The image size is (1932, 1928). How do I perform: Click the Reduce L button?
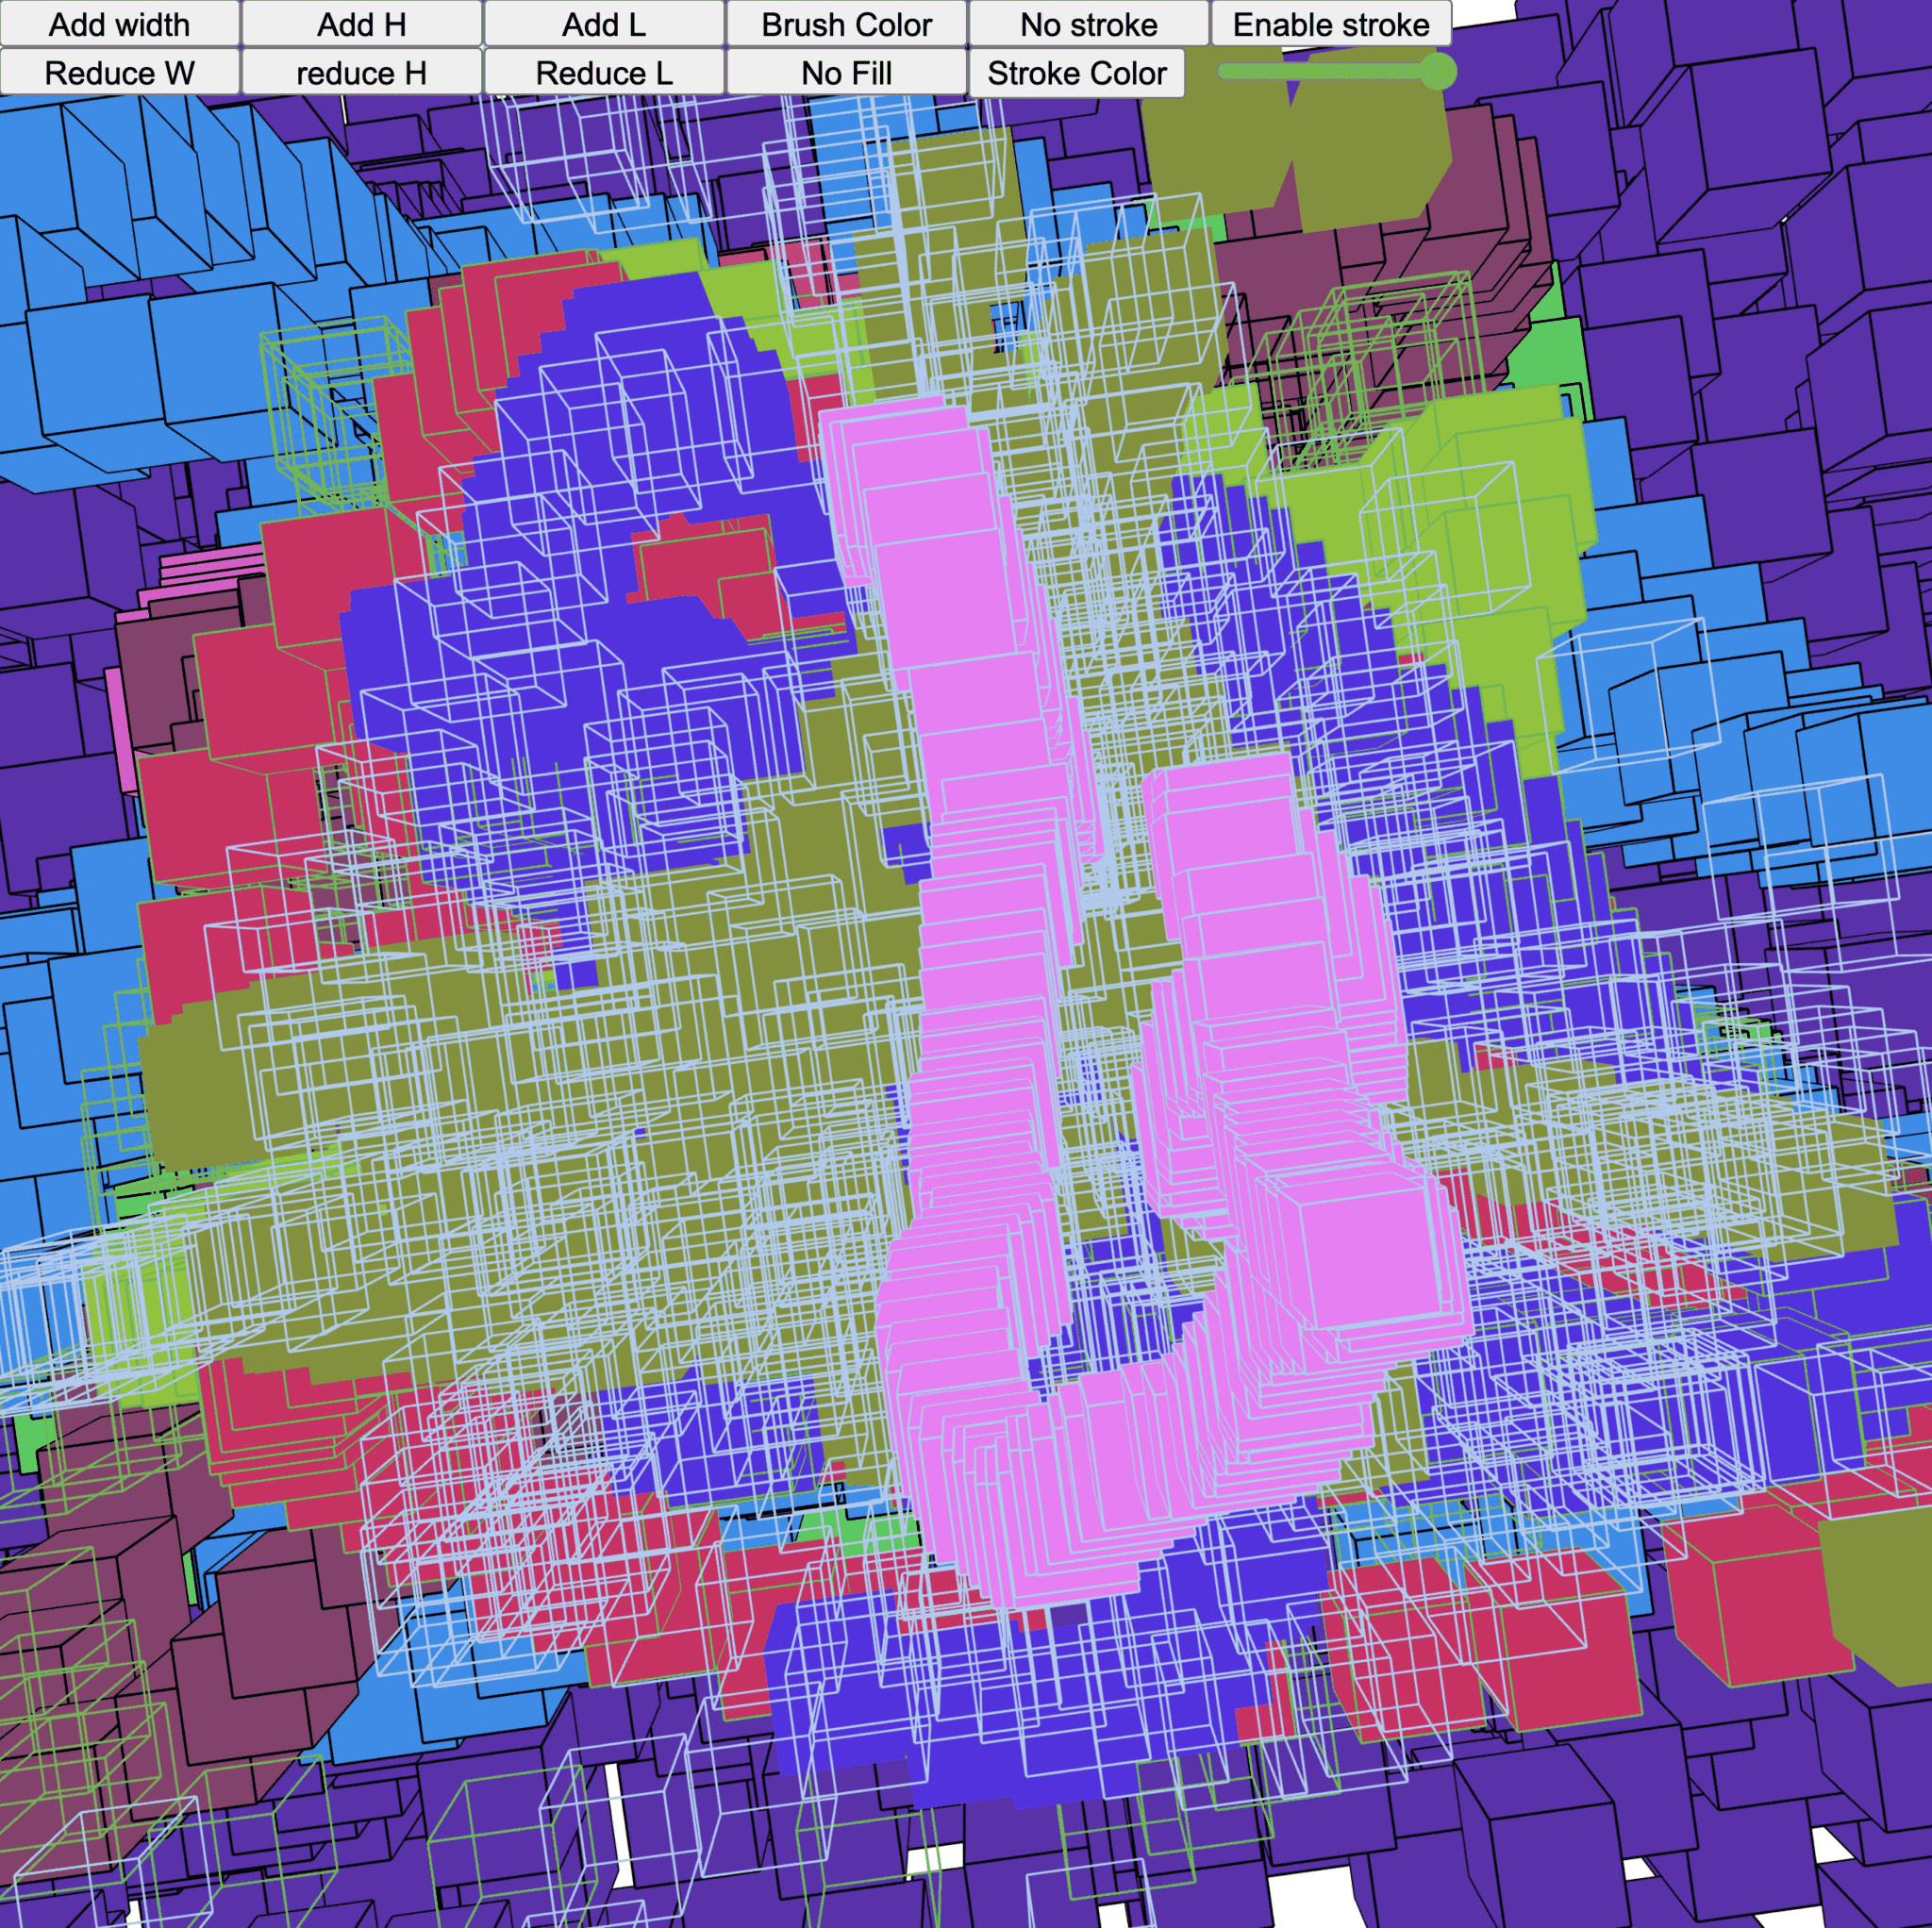click(603, 73)
